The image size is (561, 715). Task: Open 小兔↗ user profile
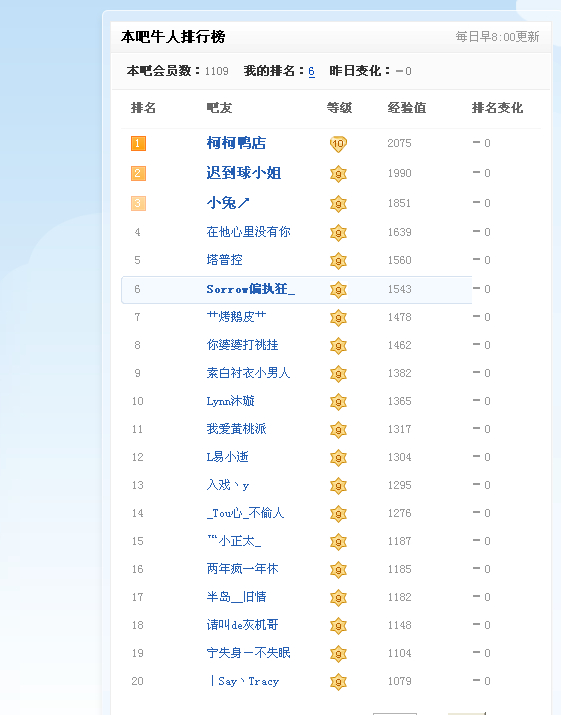(228, 203)
